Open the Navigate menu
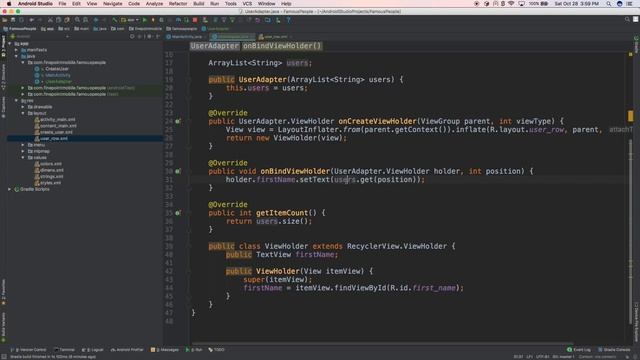This screenshot has width=640, height=360. (x=113, y=4)
